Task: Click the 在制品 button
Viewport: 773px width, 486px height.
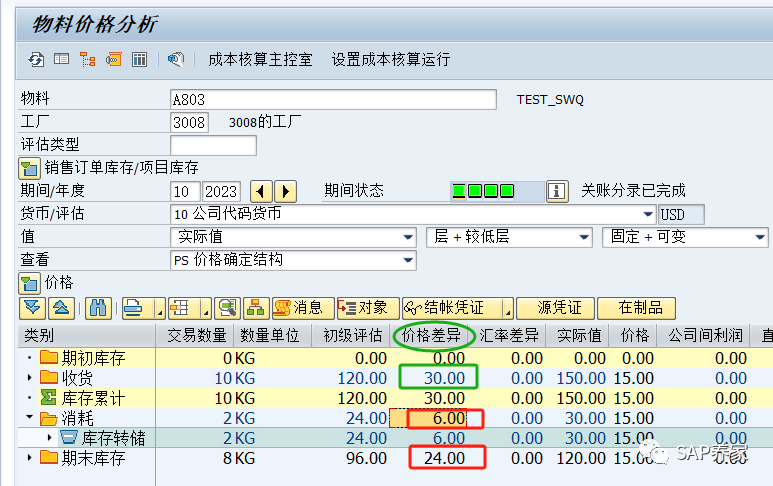Action: [637, 309]
